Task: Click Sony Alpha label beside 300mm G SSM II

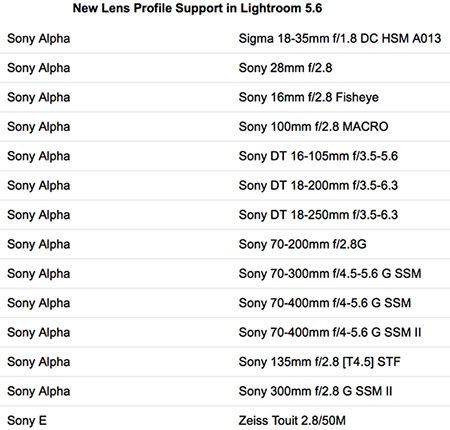Action: tap(39, 391)
